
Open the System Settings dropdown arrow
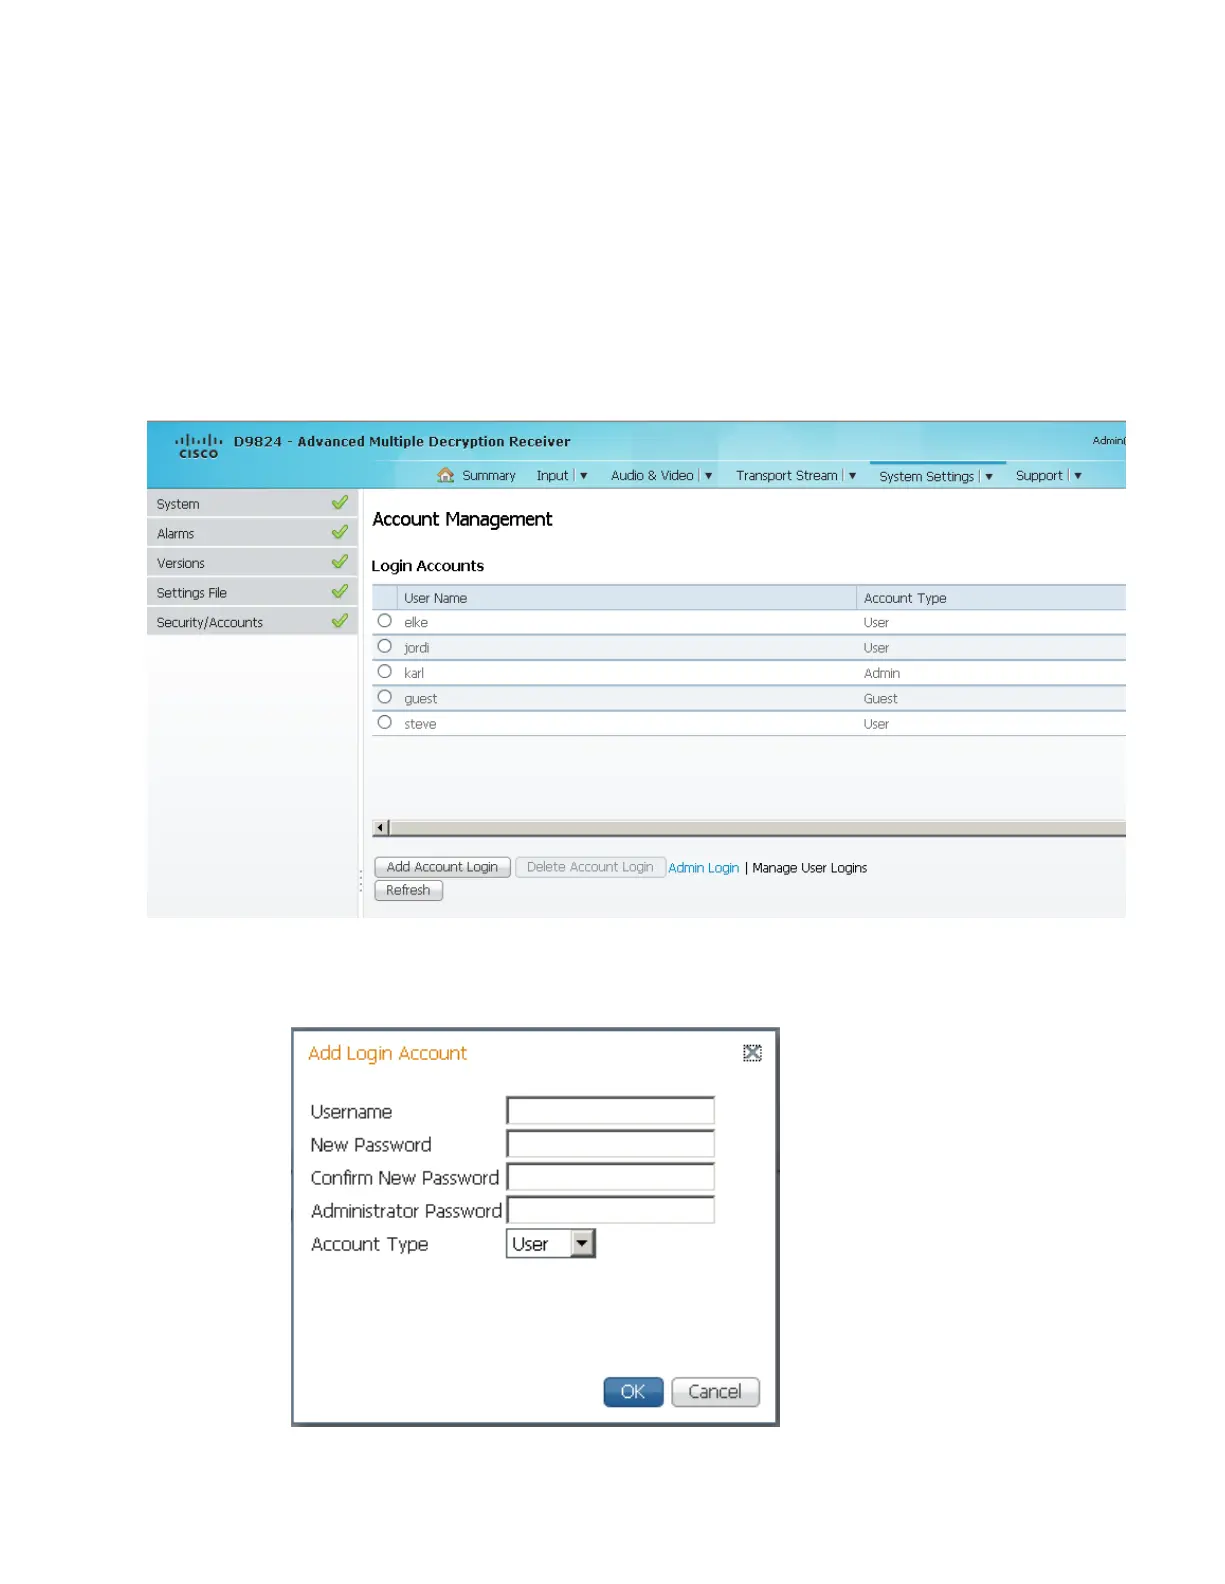(989, 477)
